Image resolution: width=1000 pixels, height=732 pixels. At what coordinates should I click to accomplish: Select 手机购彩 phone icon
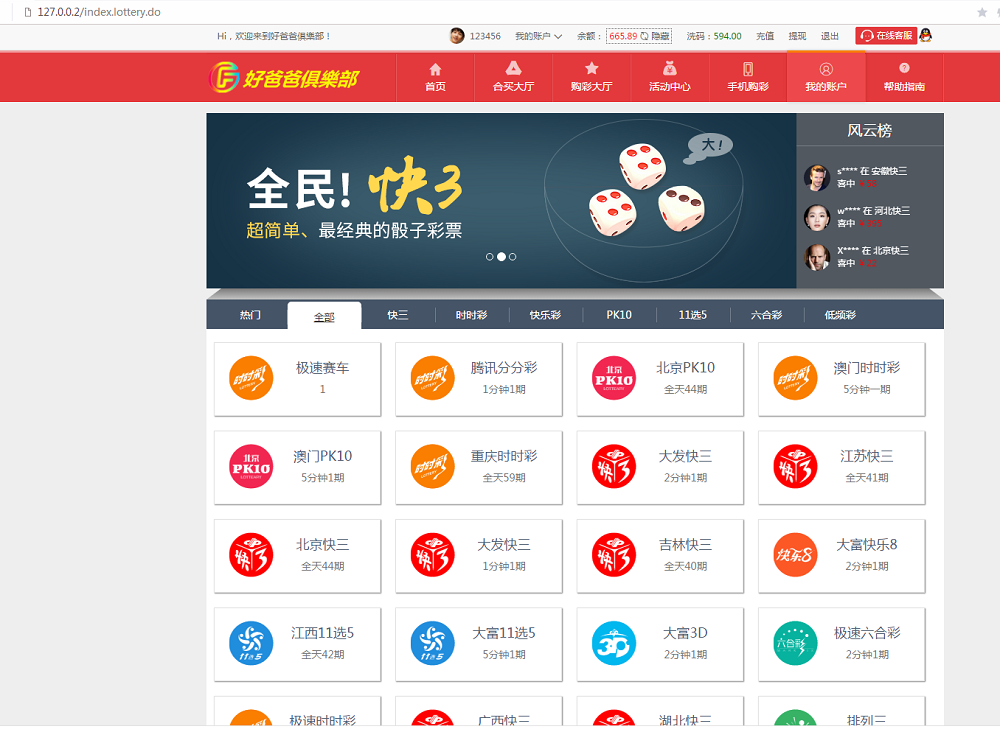click(x=747, y=70)
